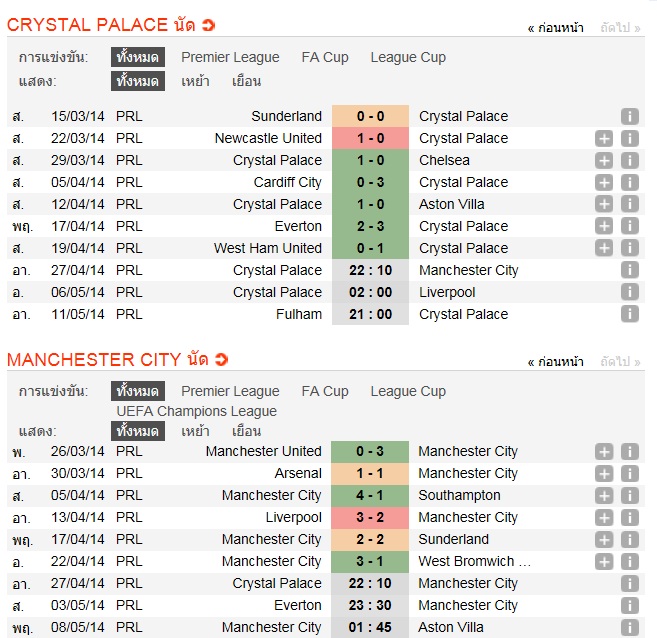657x638 pixels.
Task: Choose UEFA Champions League filter
Action: click(x=196, y=411)
